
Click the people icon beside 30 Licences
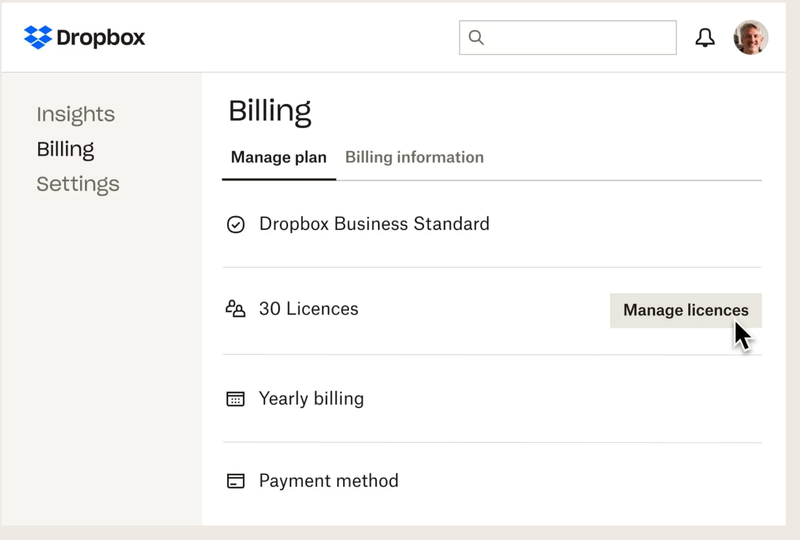pyautogui.click(x=236, y=310)
